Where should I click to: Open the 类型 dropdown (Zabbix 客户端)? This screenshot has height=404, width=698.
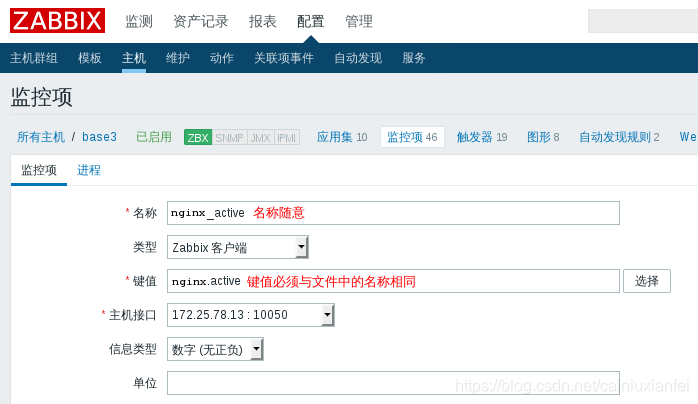click(238, 247)
